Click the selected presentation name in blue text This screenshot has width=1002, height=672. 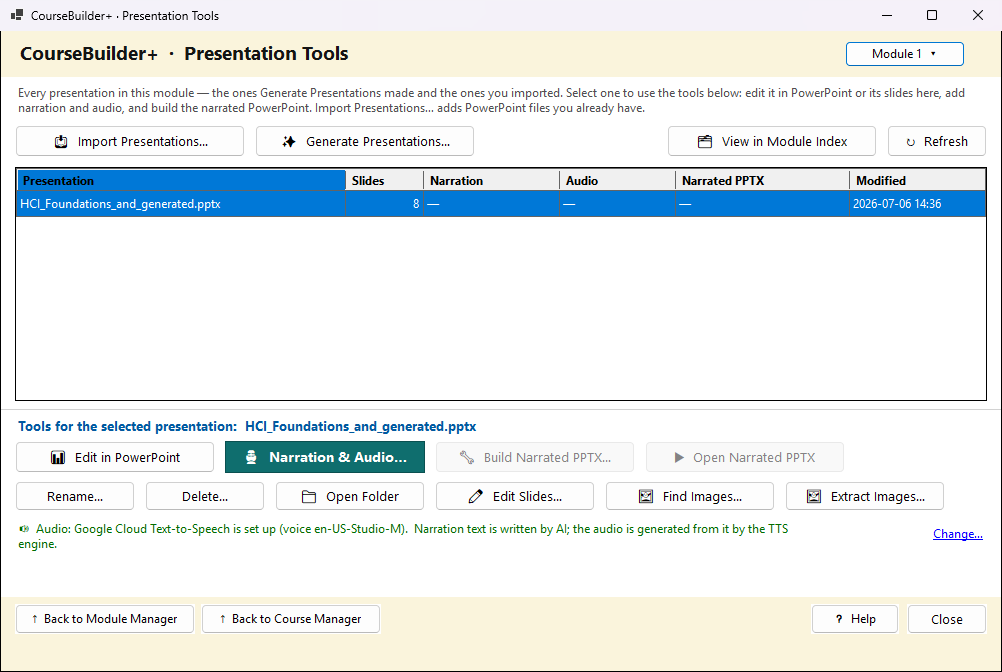(360, 427)
